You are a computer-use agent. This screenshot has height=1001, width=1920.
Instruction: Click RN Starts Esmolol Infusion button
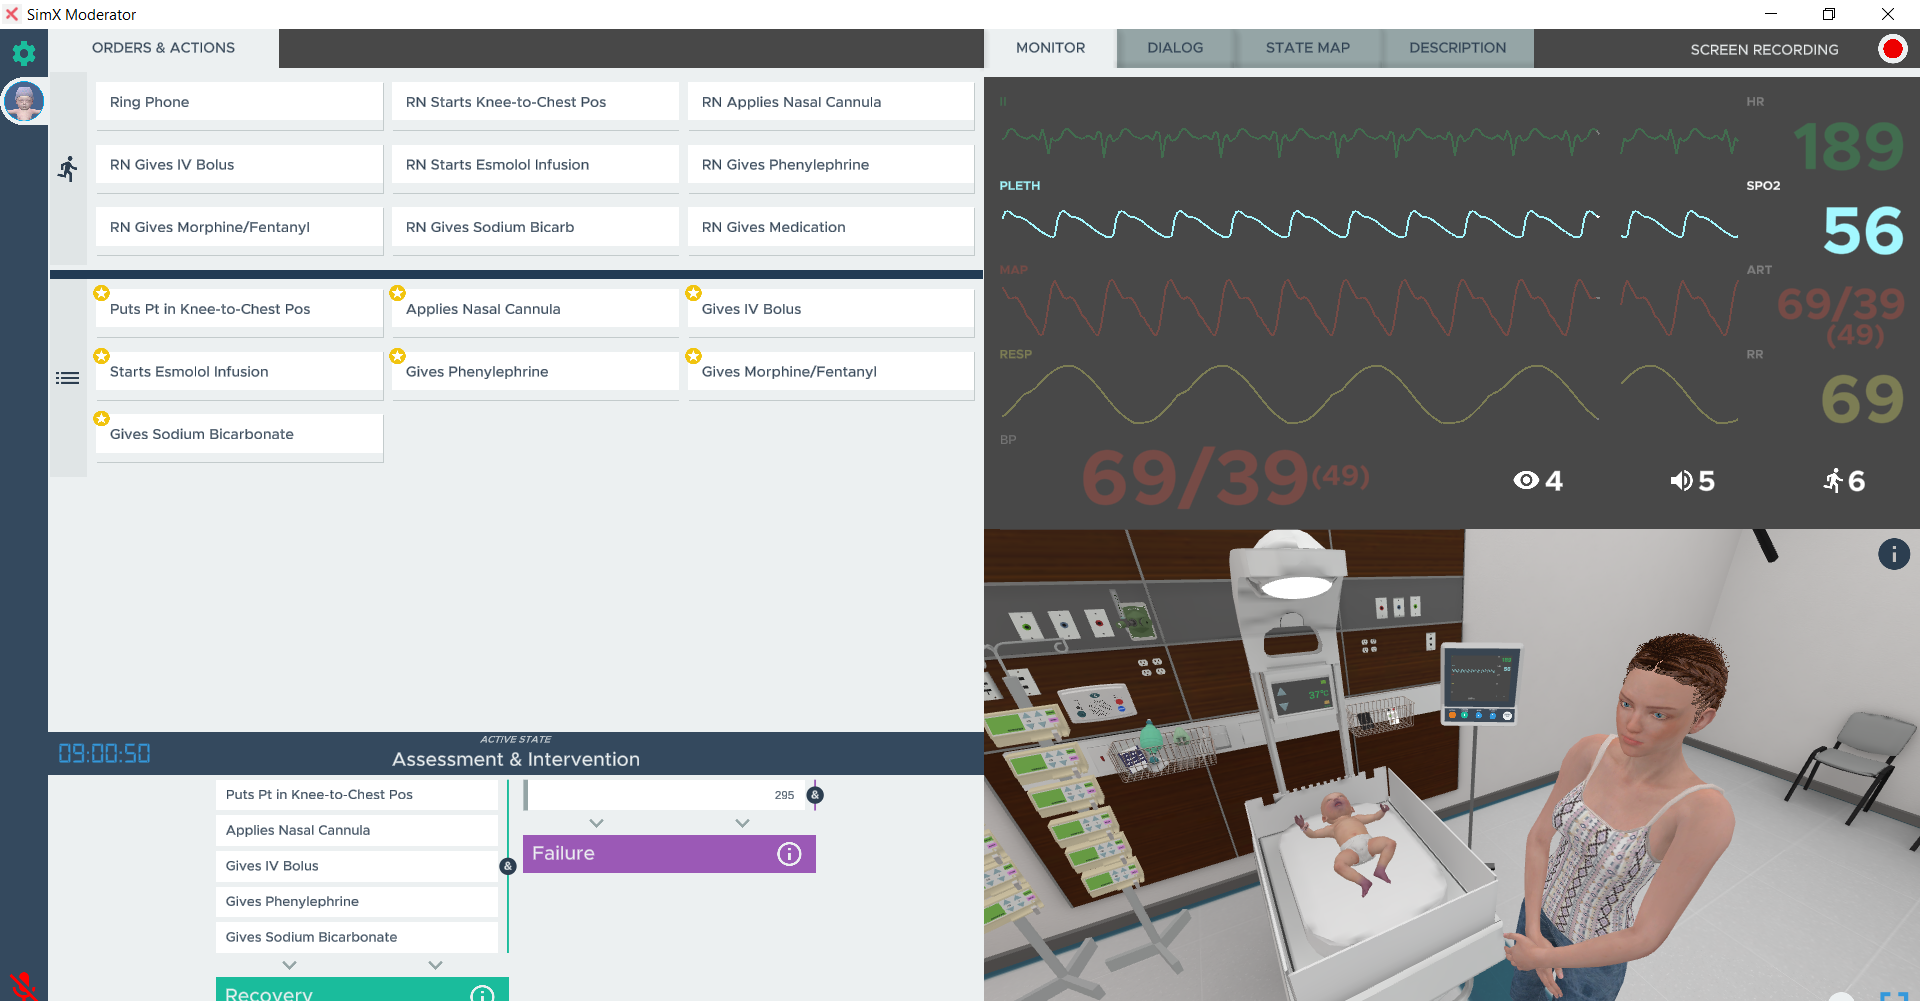535,165
